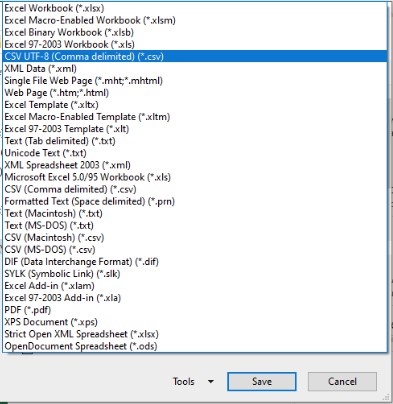
Task: Choose plain CSV (Comma delimited) (*.csv)
Action: (x=195, y=189)
